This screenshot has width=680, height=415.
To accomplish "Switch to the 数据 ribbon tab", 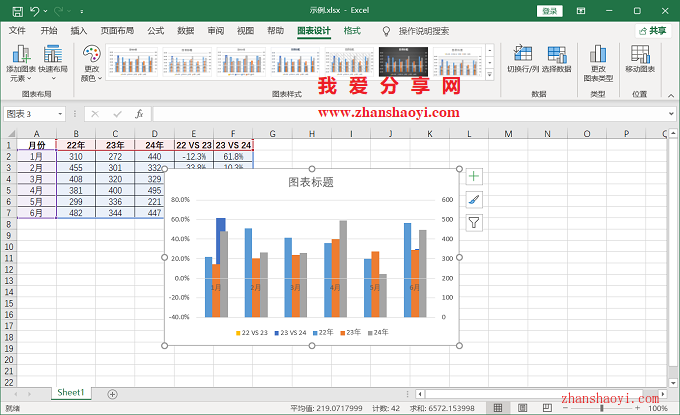I will (x=186, y=30).
